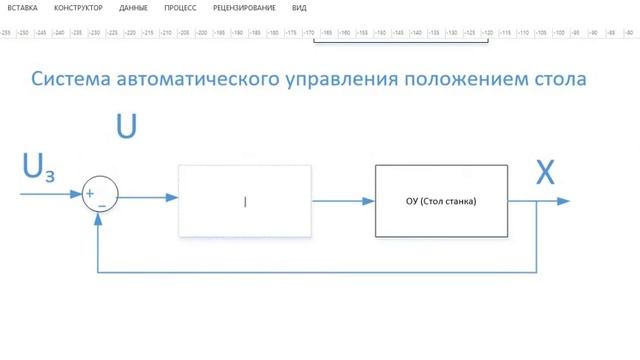Select the diagram title text
This screenshot has height=360, width=640.
click(x=309, y=78)
